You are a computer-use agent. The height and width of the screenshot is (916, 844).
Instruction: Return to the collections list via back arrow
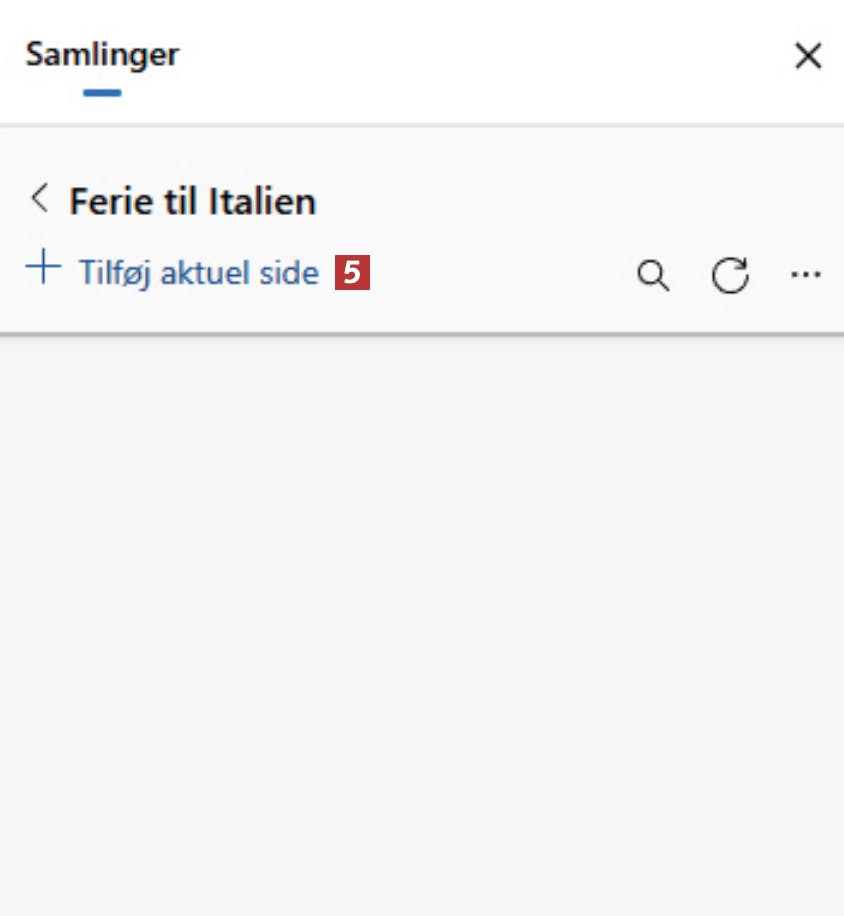(39, 199)
